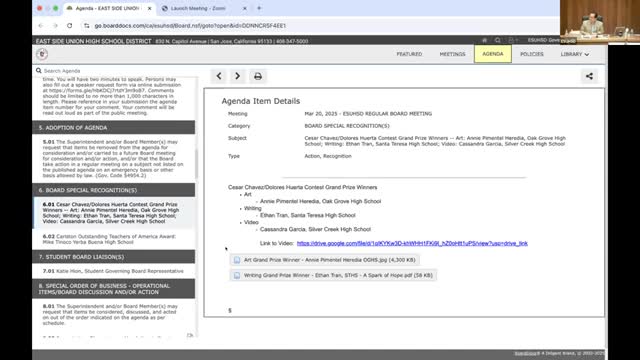Click the district logo icon

42,54
